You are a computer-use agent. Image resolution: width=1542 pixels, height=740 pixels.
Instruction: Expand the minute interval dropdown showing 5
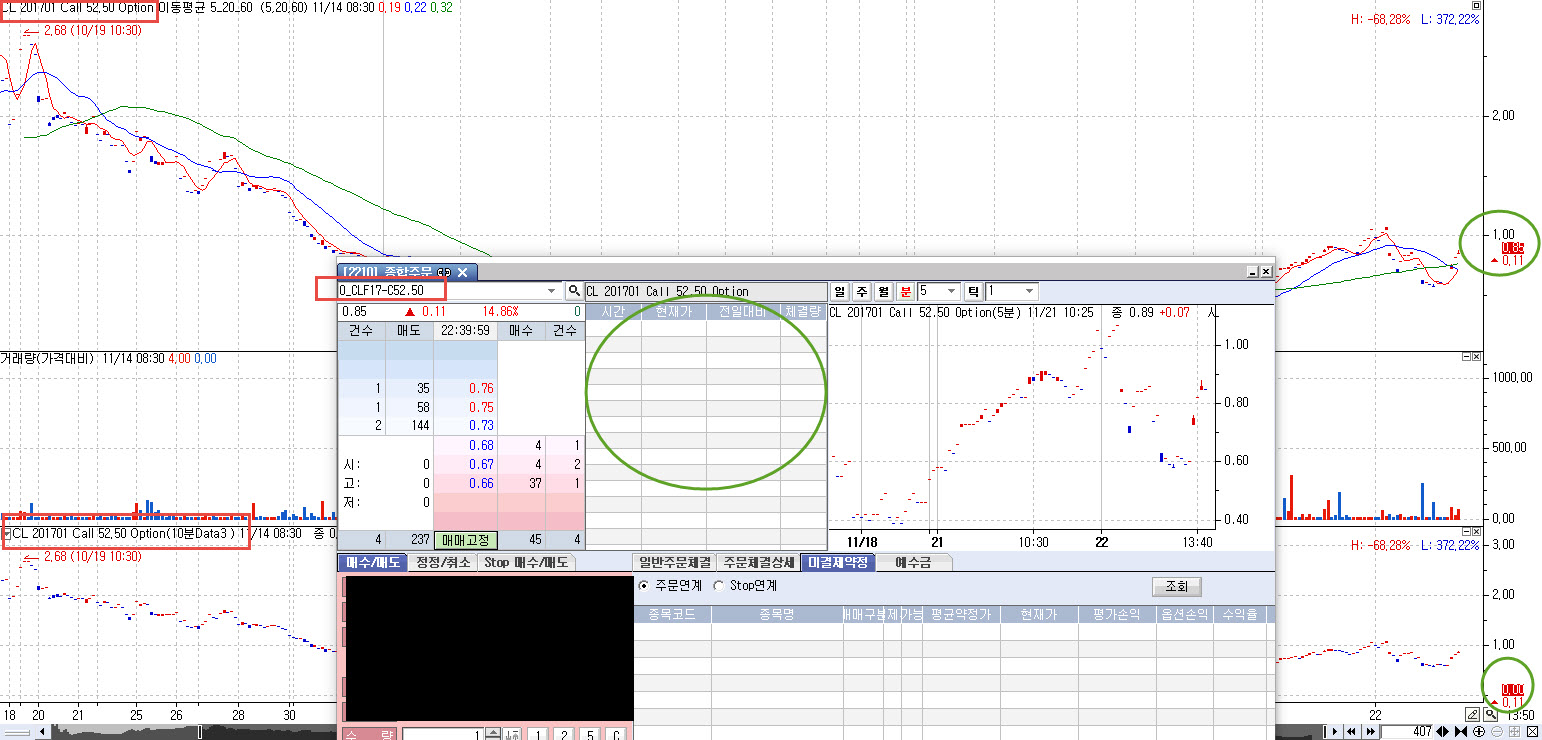[x=951, y=291]
